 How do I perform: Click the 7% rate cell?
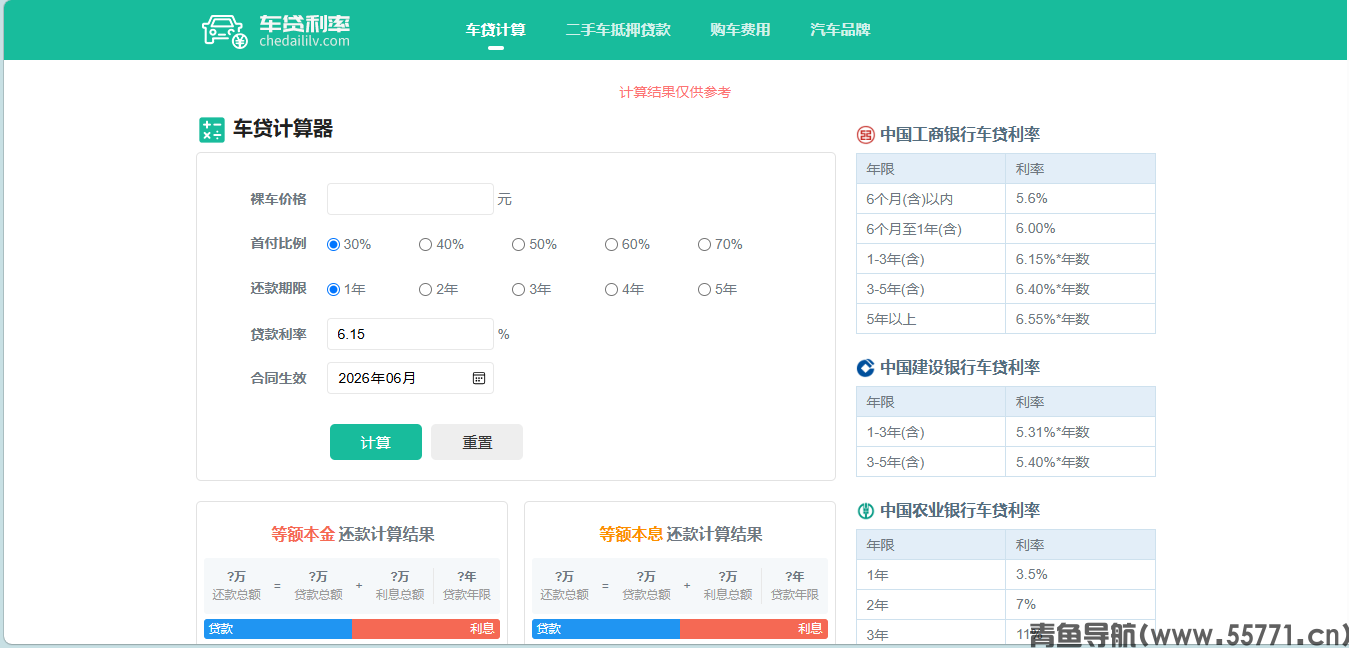tap(1080, 605)
